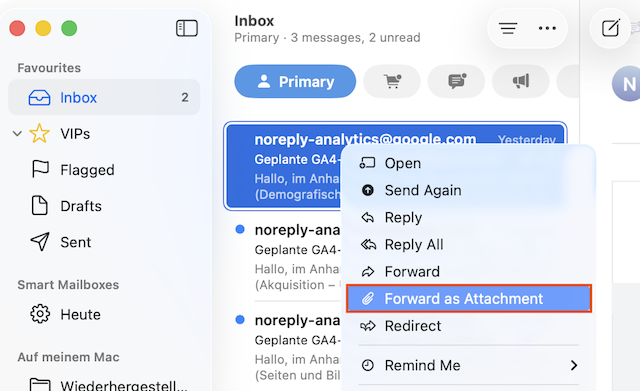Open the Inbox mailbox
This screenshot has height=391, width=640.
104,98
